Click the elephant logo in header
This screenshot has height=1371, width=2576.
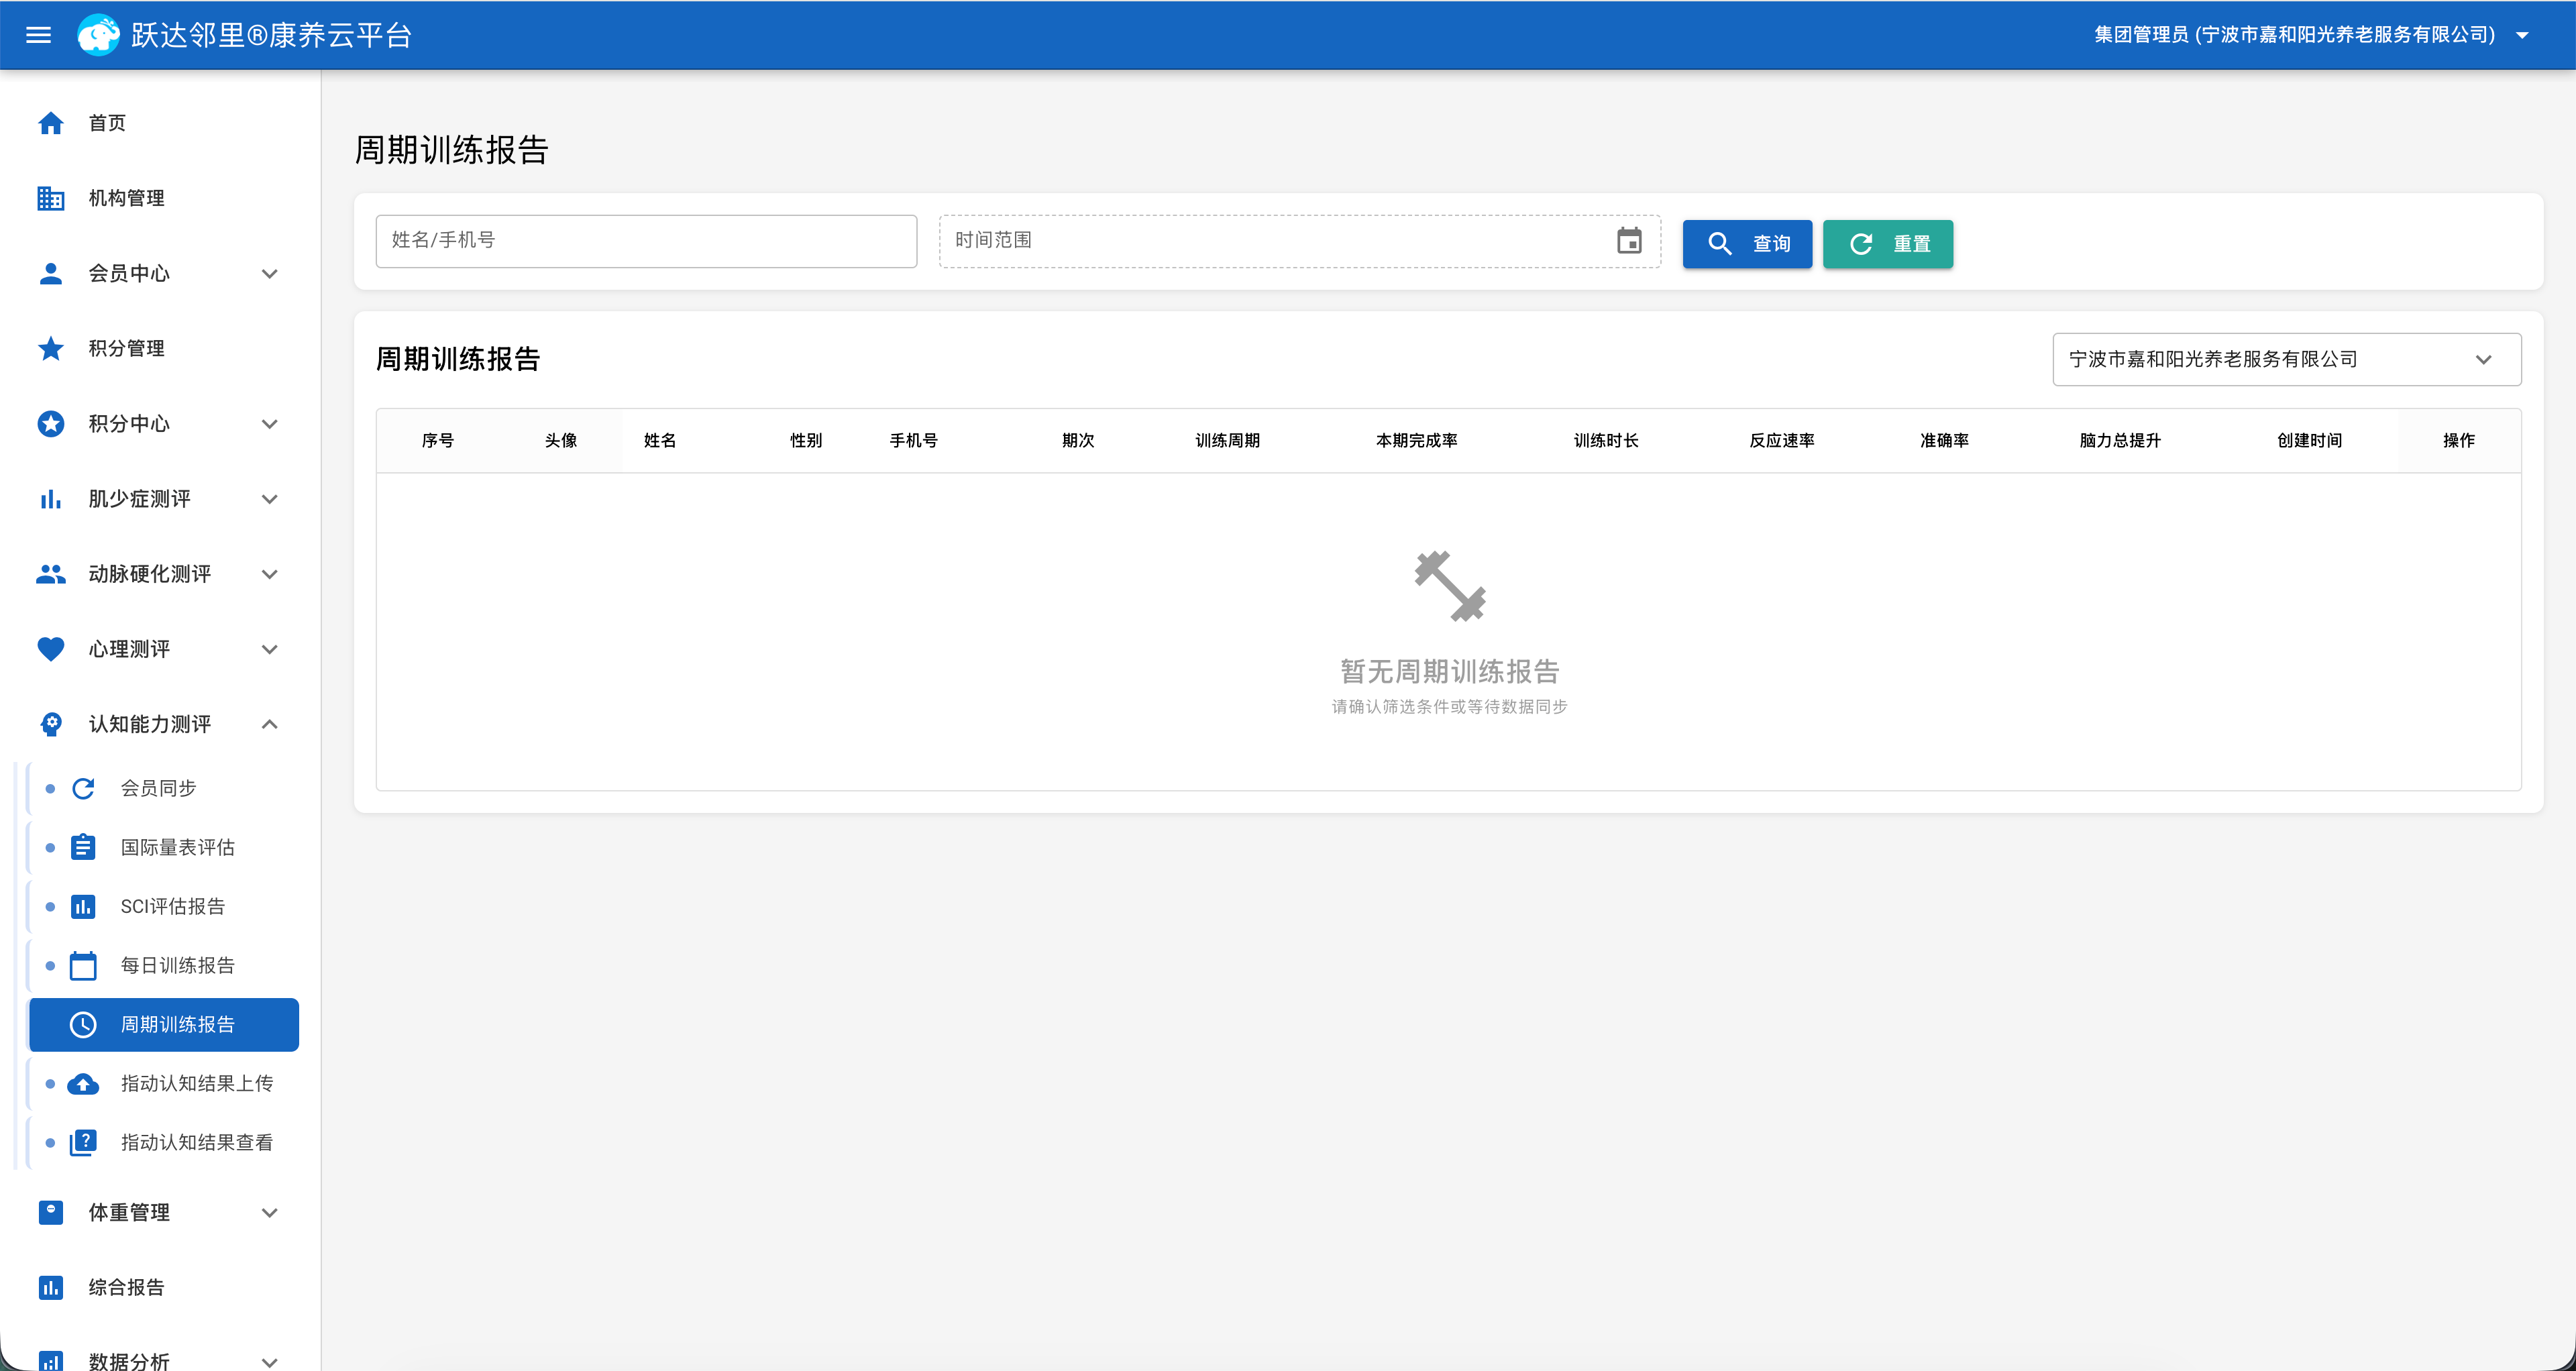click(x=98, y=35)
